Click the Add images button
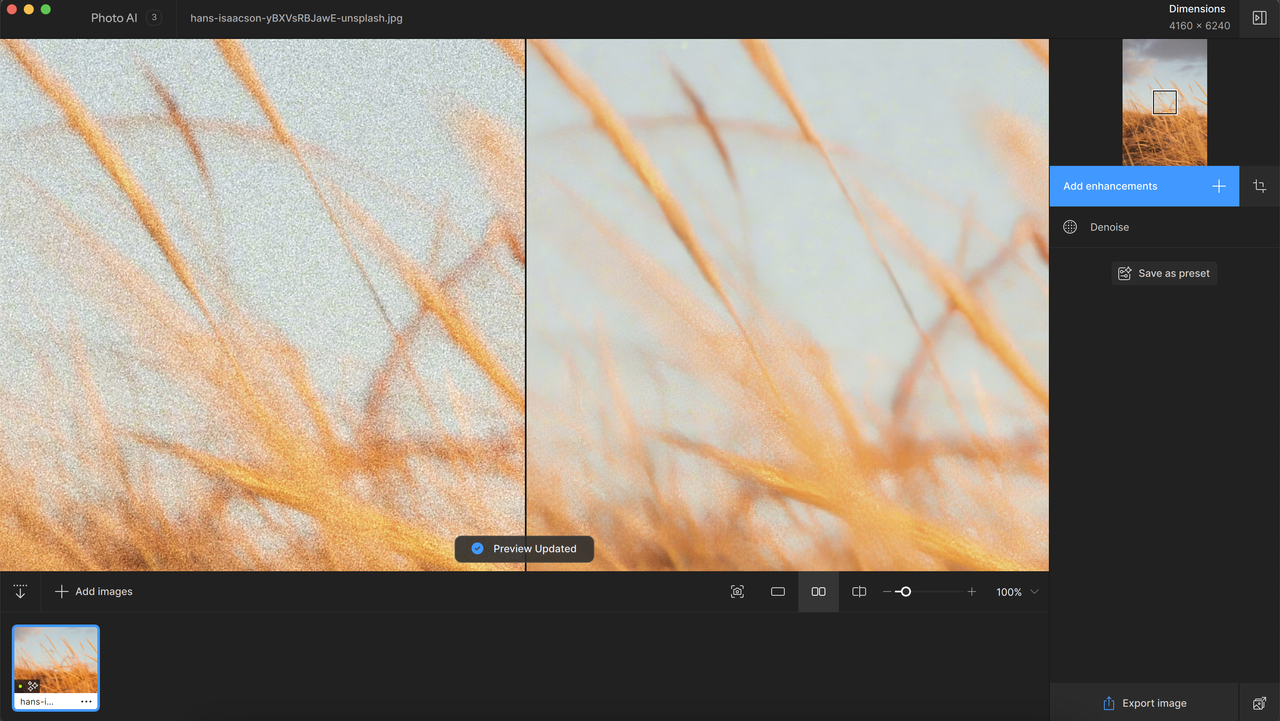The width and height of the screenshot is (1280, 721). (93, 592)
